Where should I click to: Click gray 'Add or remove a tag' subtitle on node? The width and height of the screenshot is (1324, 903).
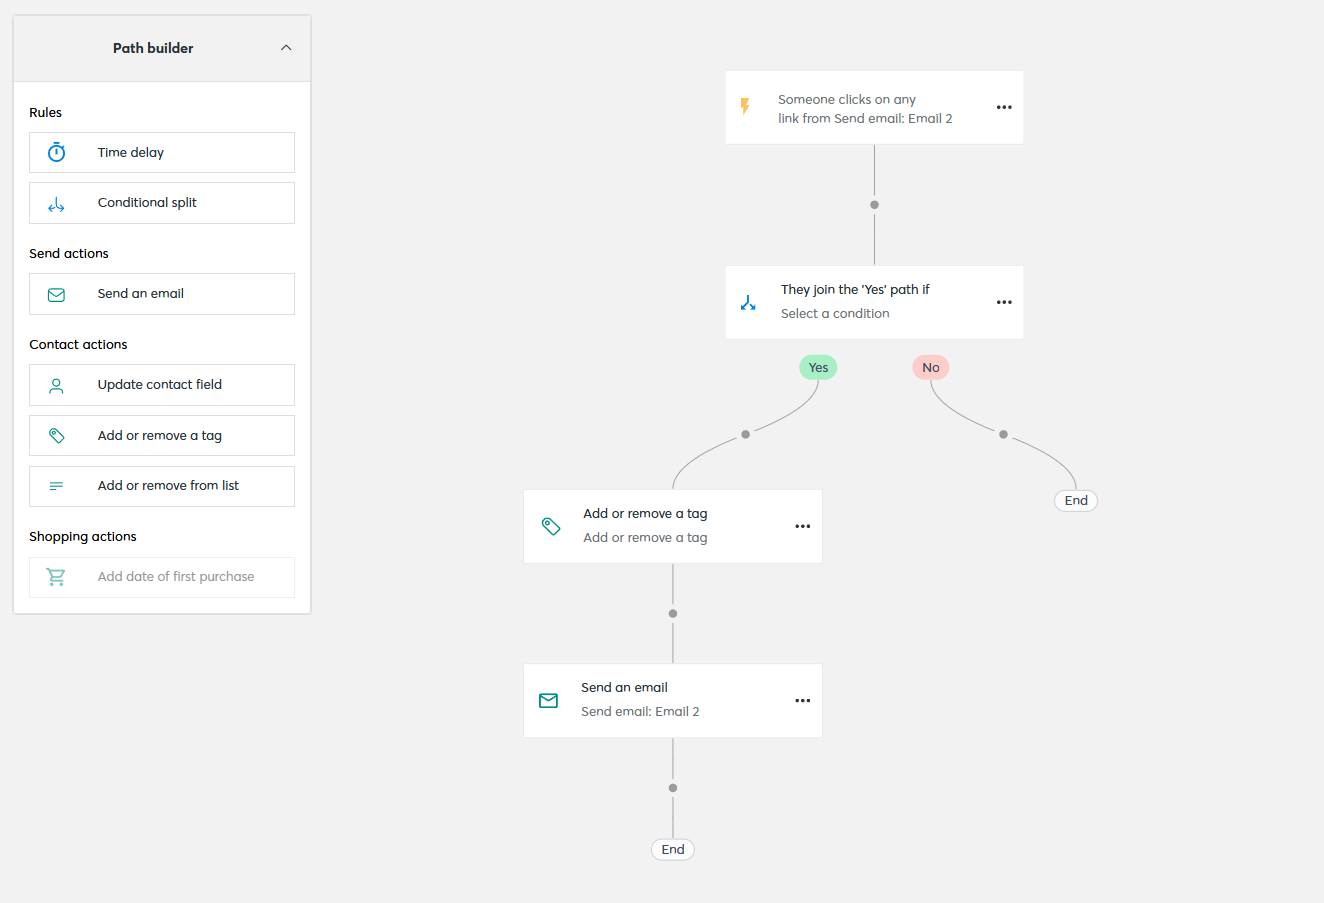pyautogui.click(x=645, y=538)
